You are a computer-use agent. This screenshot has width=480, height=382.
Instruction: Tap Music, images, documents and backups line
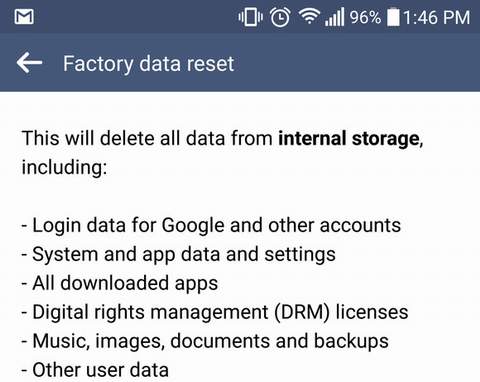(205, 341)
